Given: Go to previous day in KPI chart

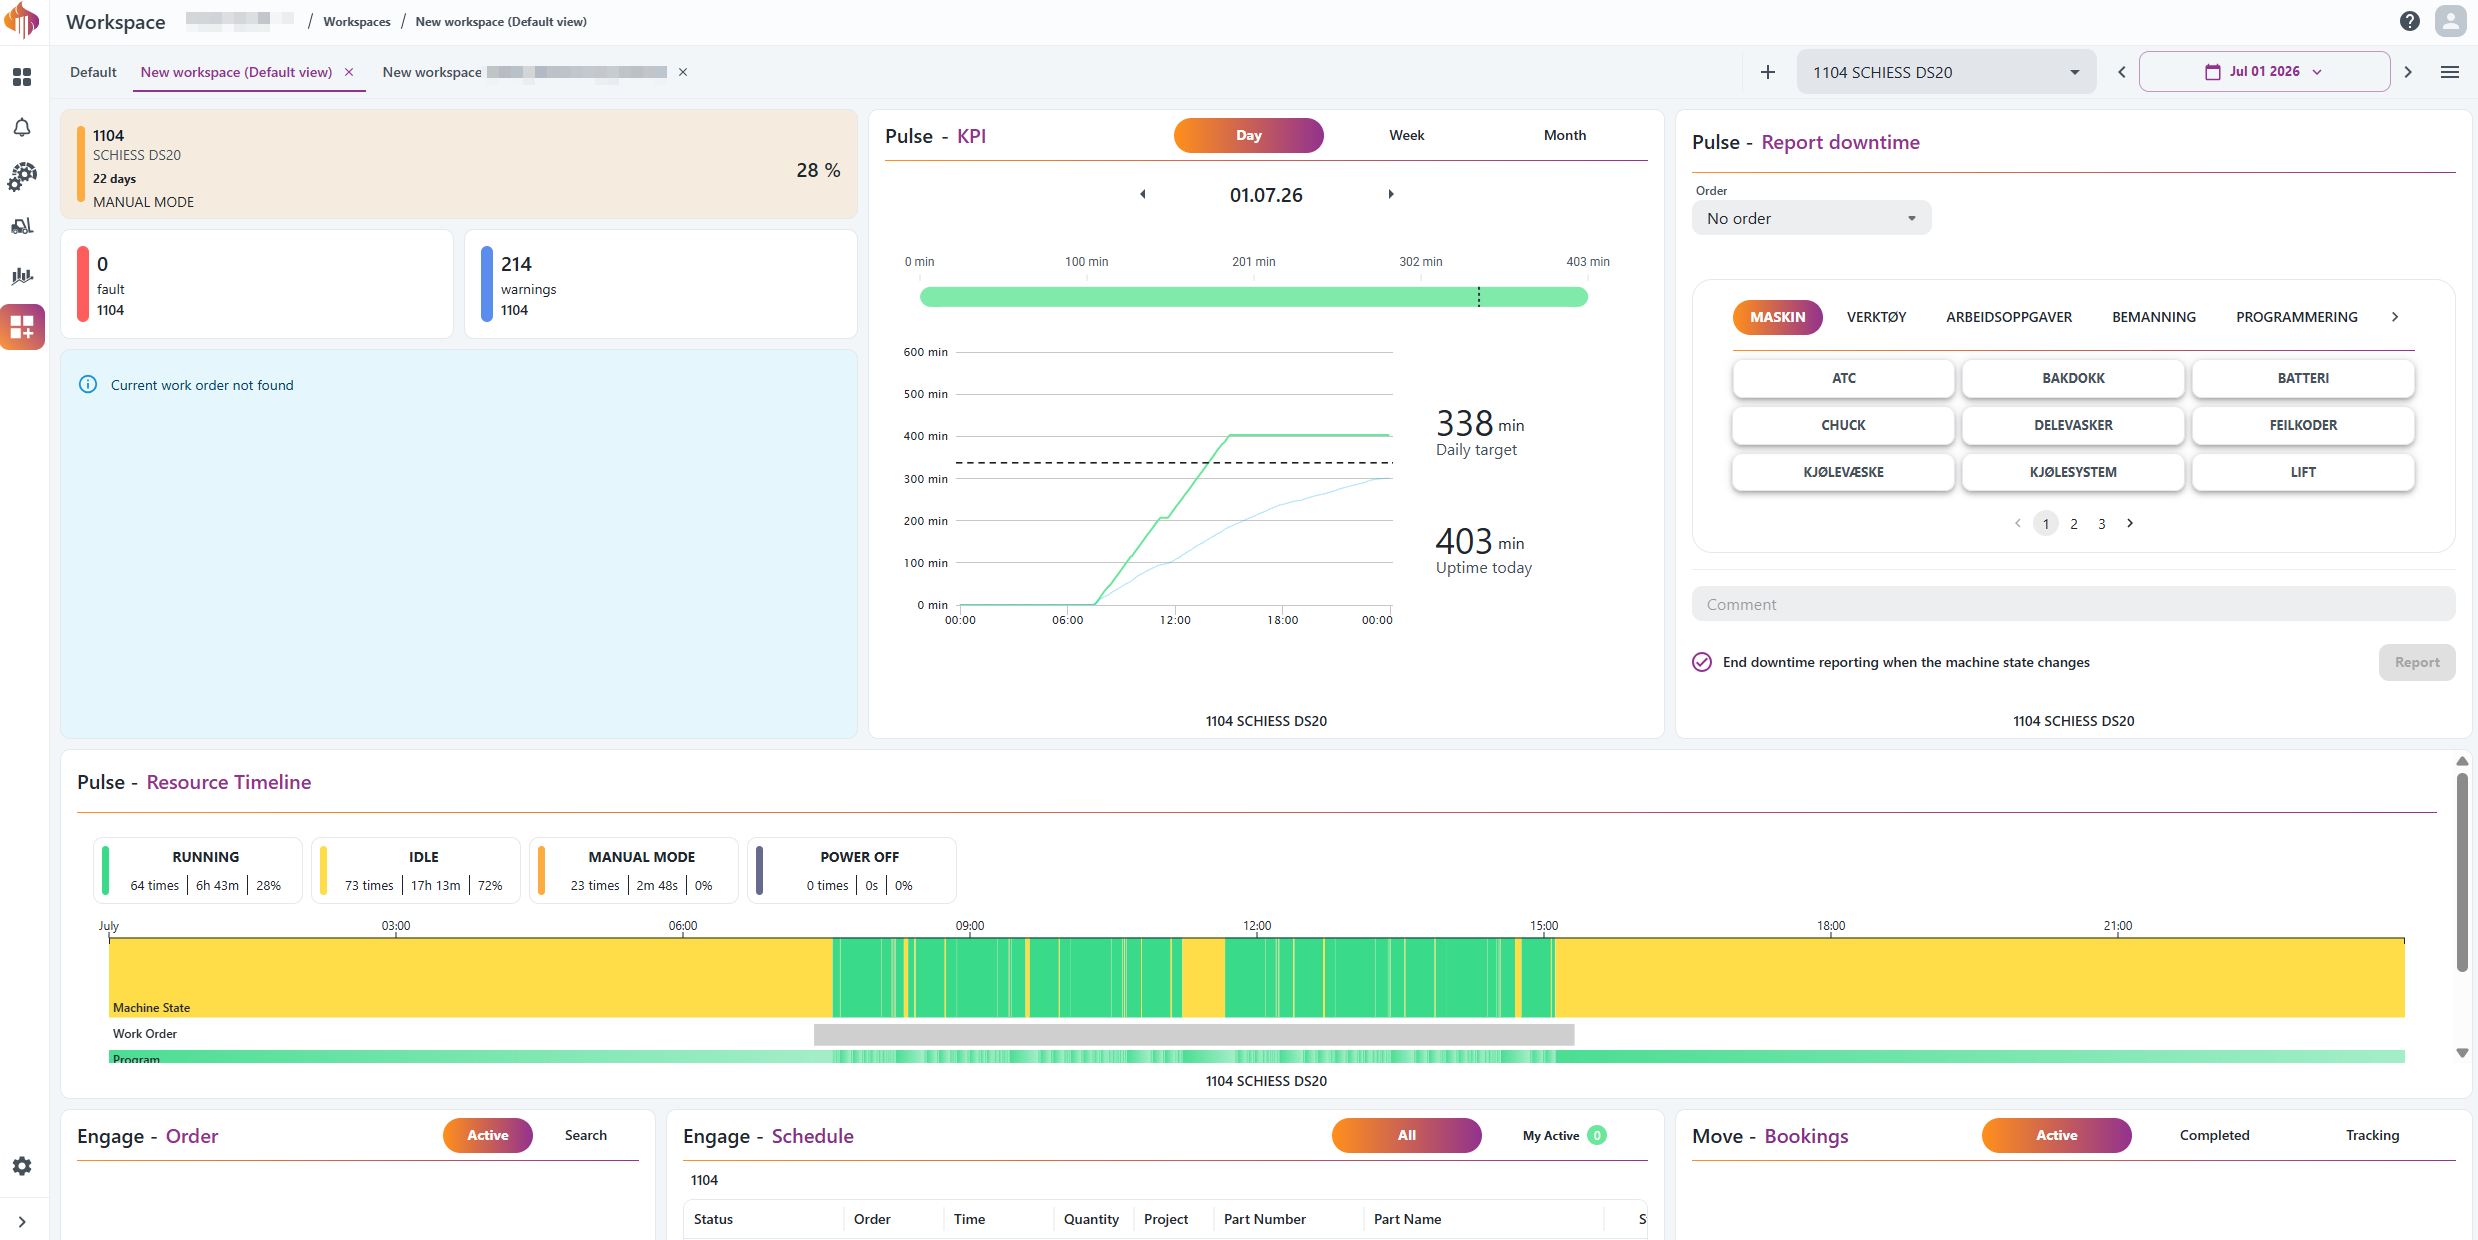Looking at the screenshot, I should coord(1143,194).
